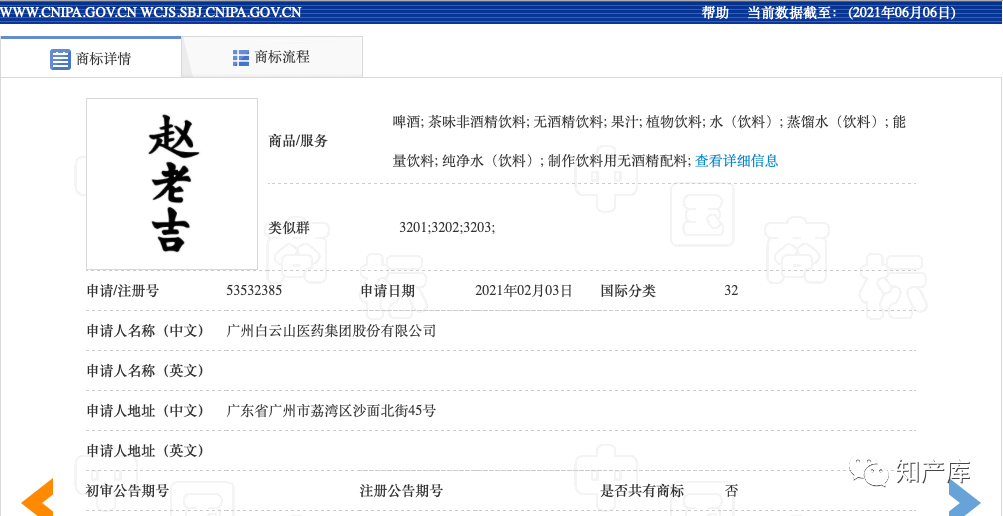Select applicant name 广州白云山医药集团股份有限公司
Screen dimensions: 1003x516
click(x=331, y=331)
